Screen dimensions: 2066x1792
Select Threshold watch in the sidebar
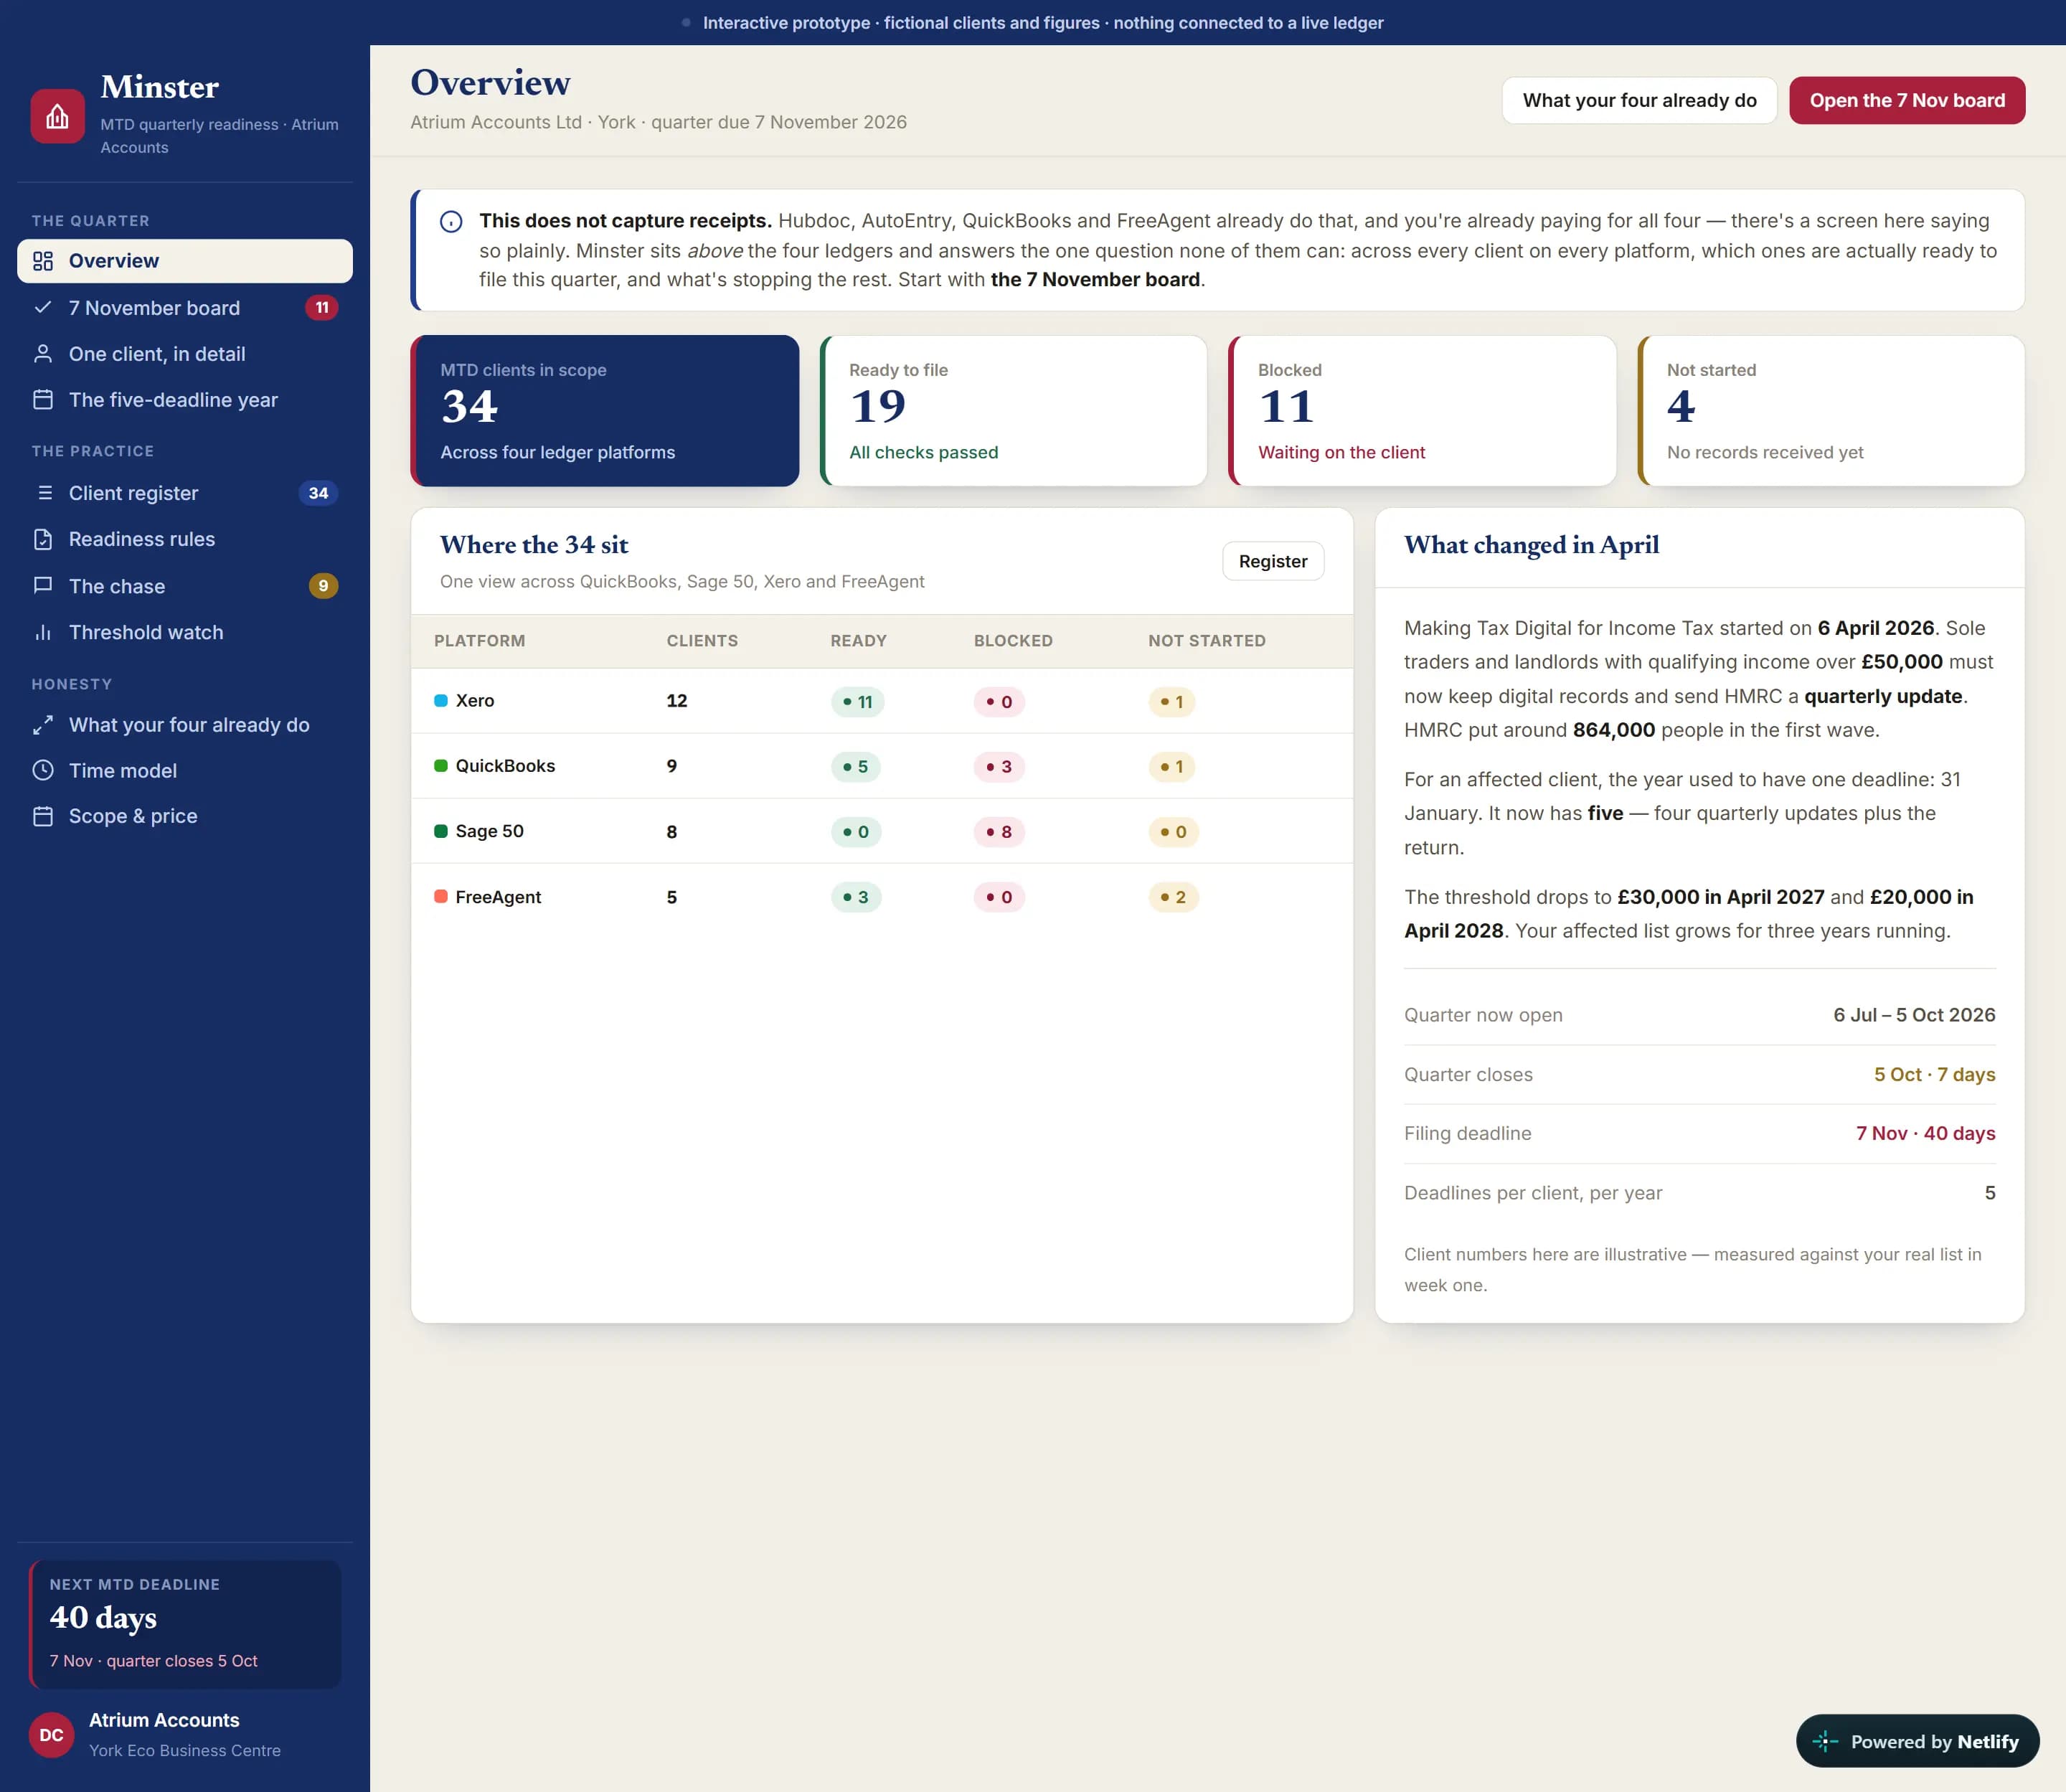[x=185, y=632]
